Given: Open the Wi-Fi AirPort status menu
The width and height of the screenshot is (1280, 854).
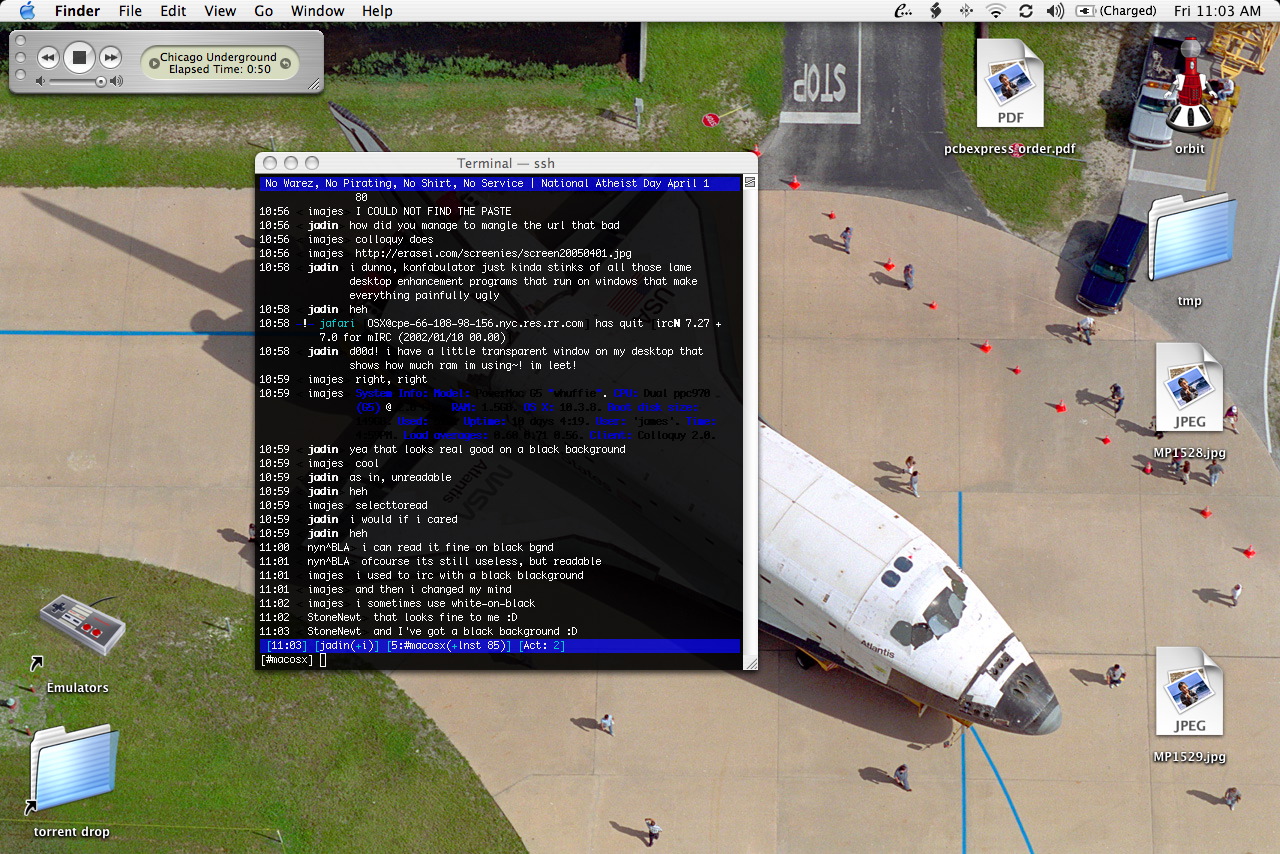Looking at the screenshot, I should click(x=995, y=11).
